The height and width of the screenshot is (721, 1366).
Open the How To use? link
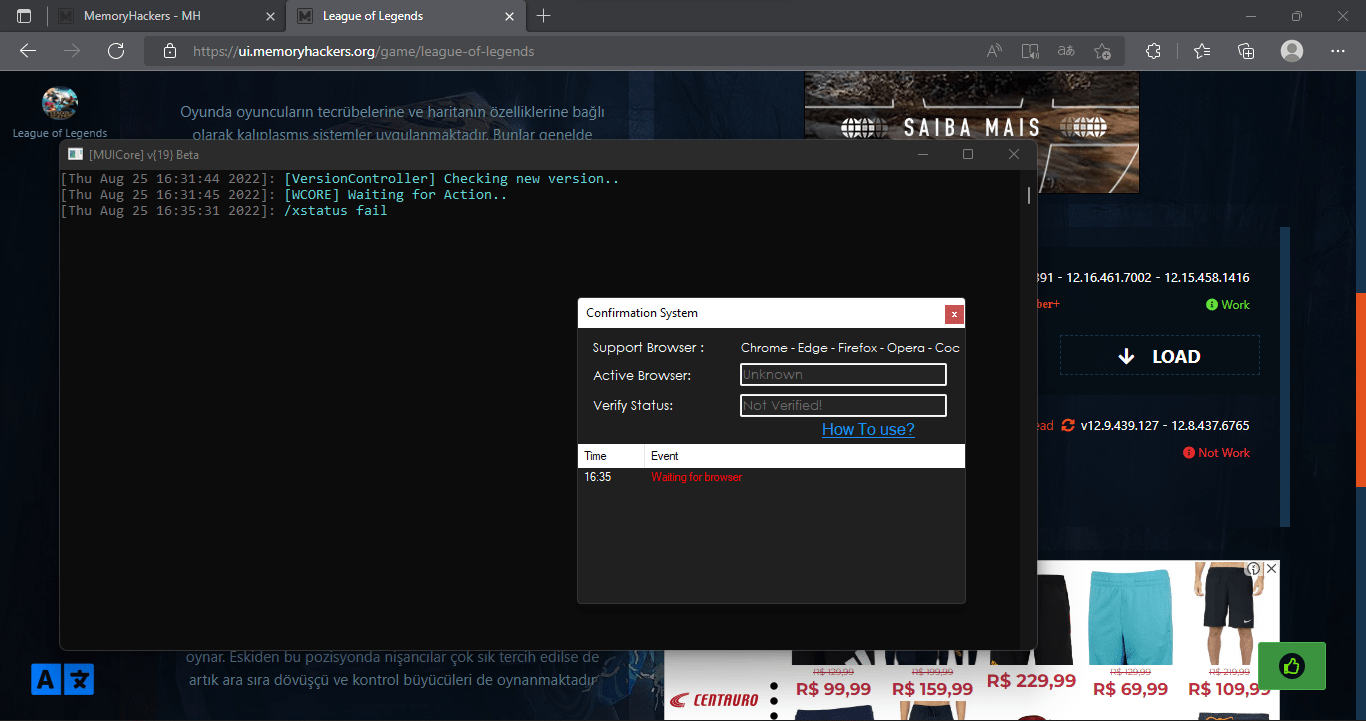(868, 429)
